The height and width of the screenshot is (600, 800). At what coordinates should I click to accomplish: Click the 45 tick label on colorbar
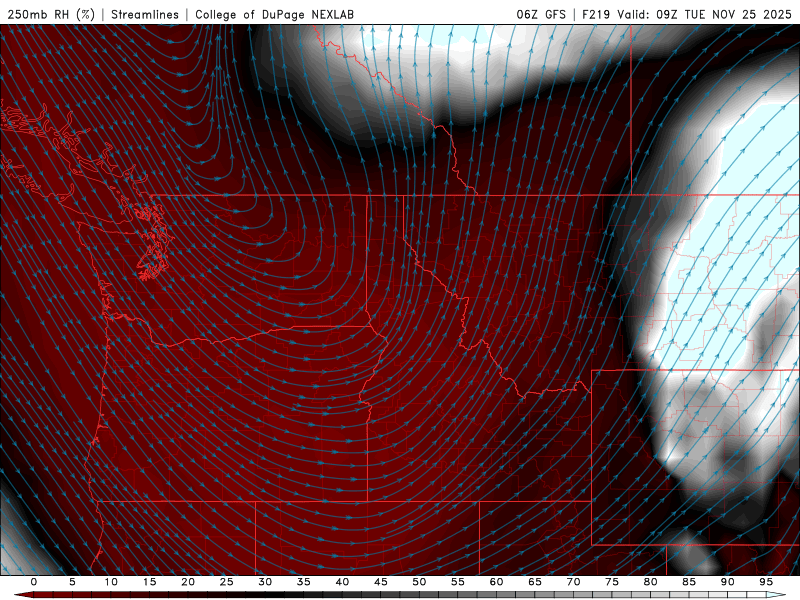click(380, 582)
